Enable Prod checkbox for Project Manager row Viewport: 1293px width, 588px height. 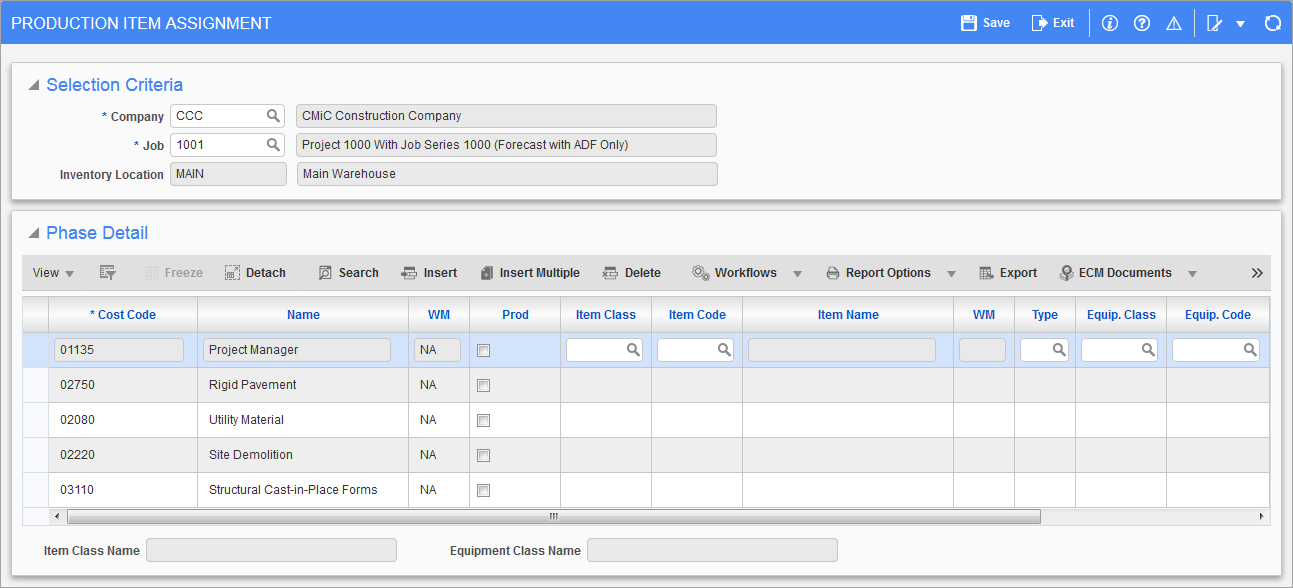[x=483, y=350]
